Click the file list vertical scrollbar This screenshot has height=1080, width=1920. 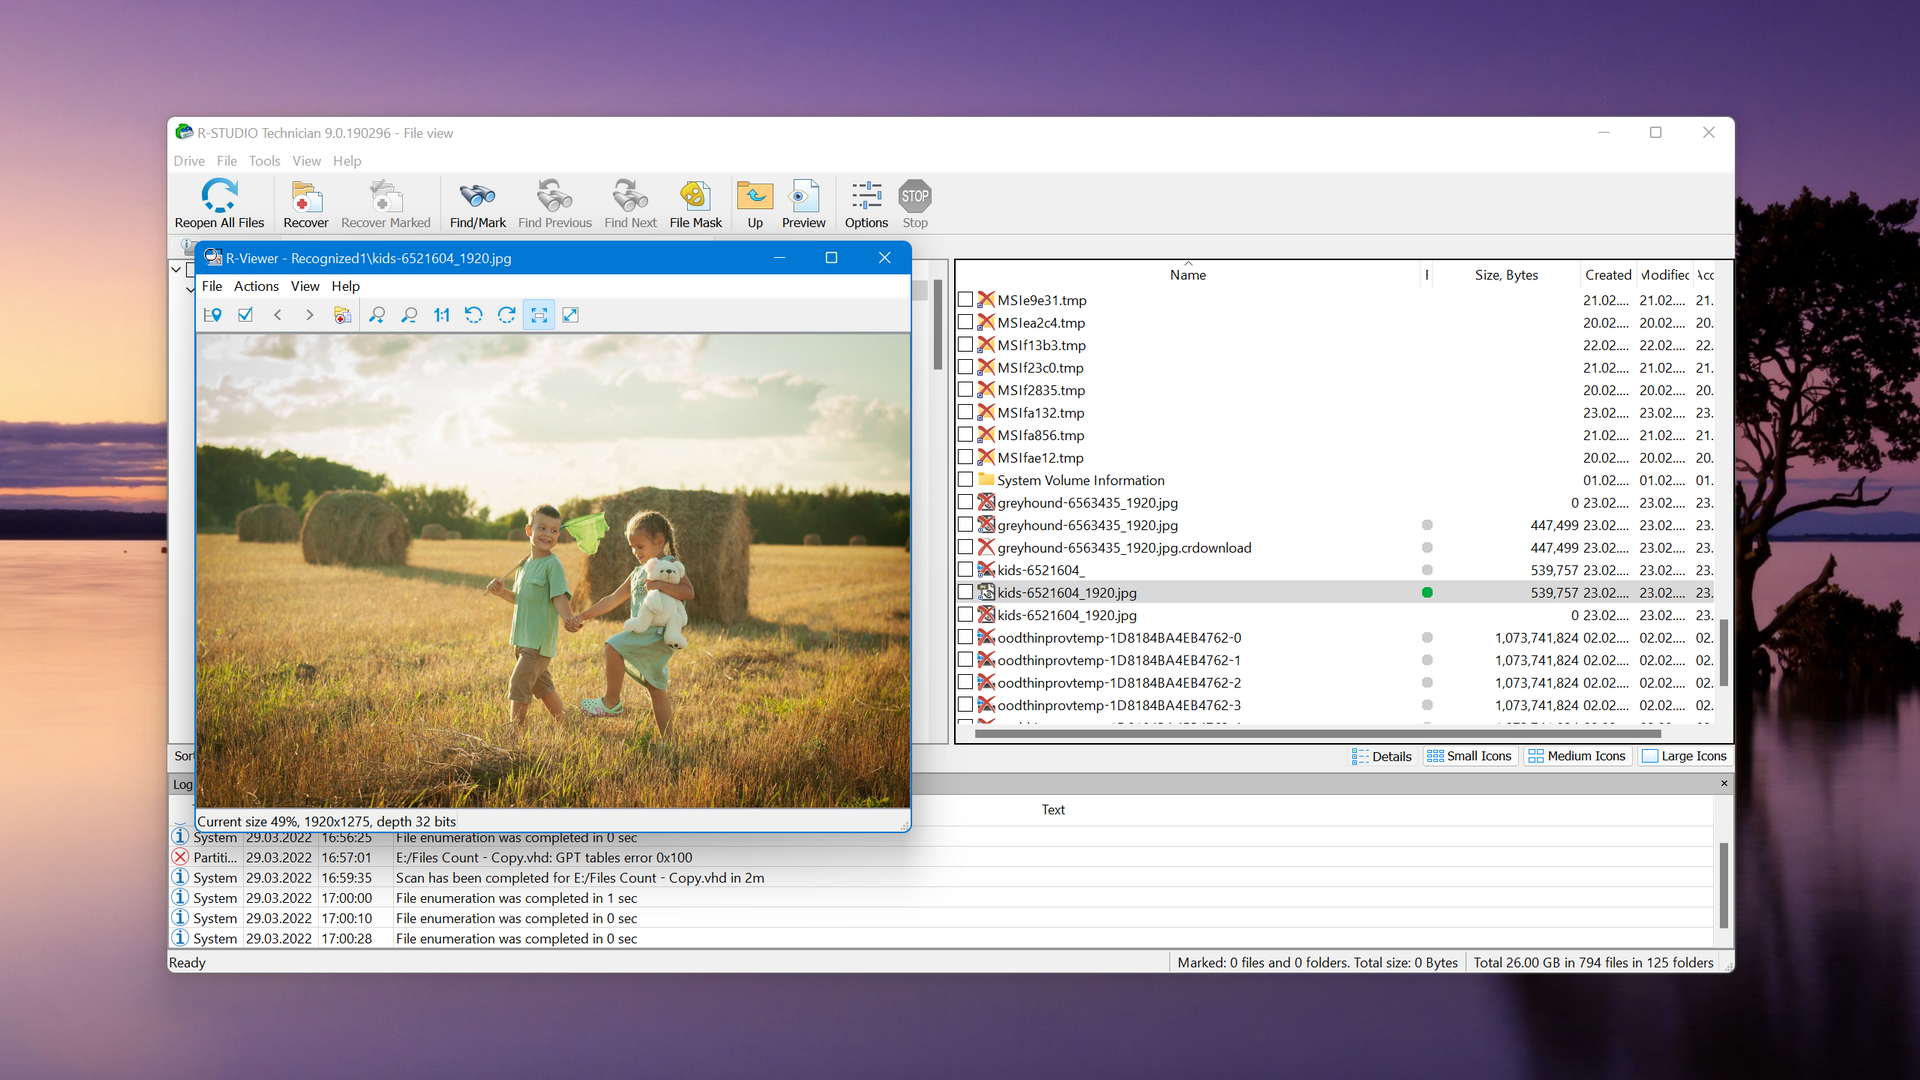pyautogui.click(x=1724, y=652)
